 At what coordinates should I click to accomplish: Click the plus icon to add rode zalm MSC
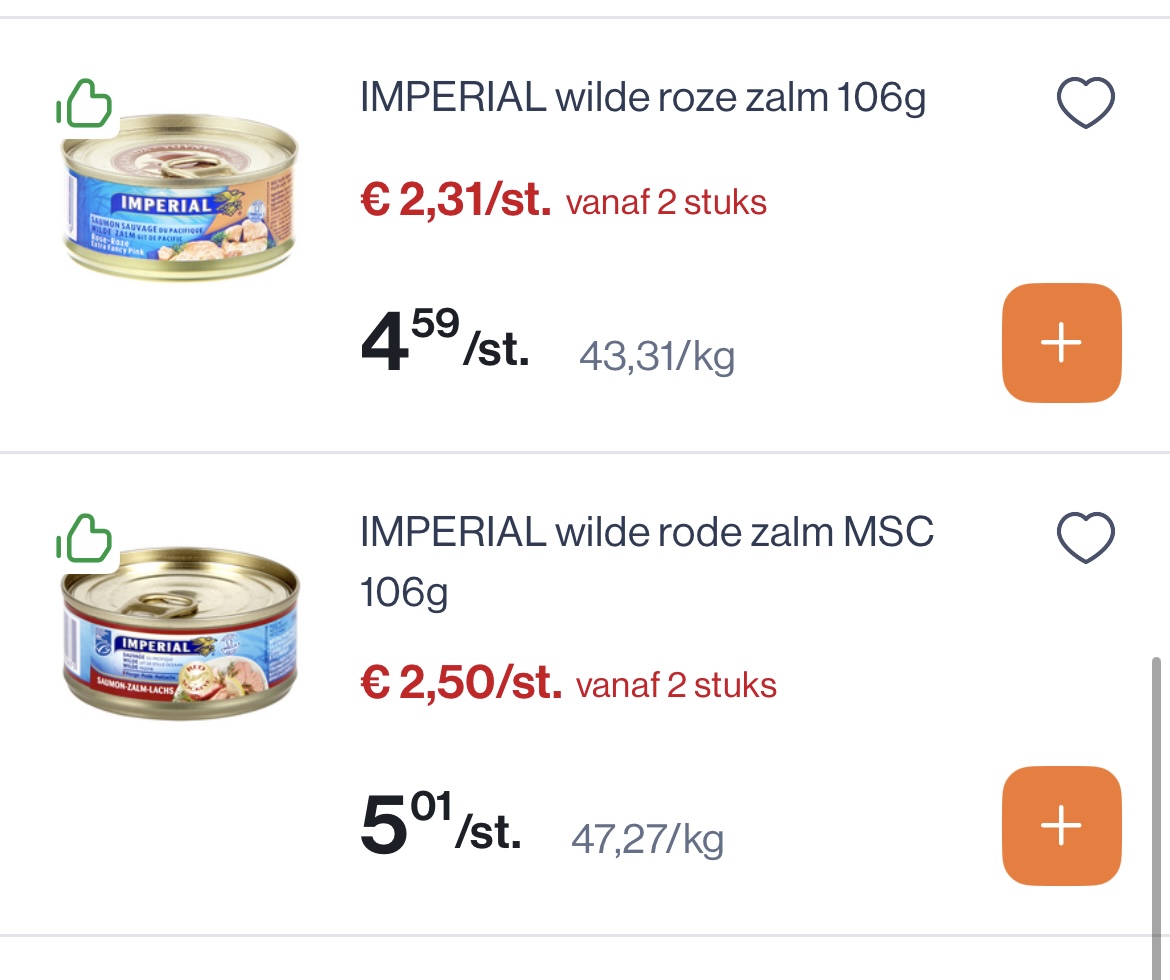1061,826
